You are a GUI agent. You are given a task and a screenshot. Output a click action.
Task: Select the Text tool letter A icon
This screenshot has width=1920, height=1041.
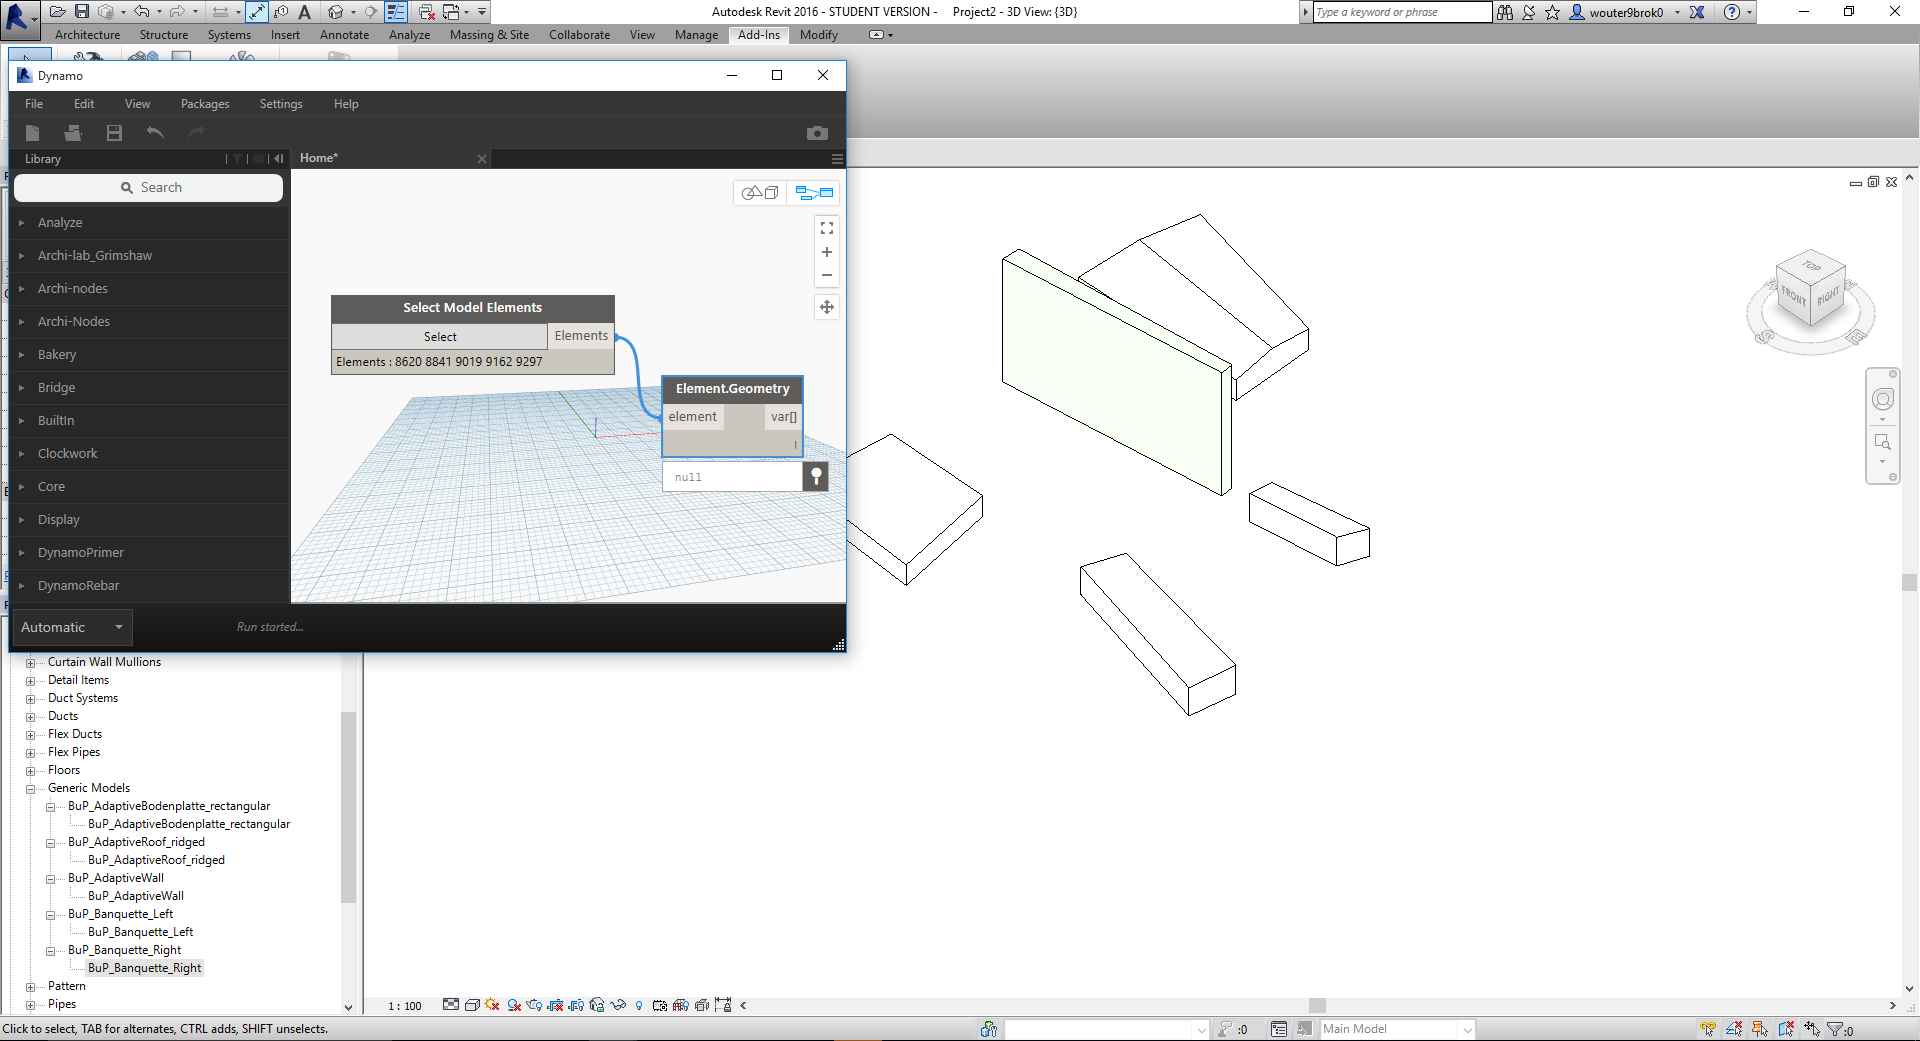[x=305, y=12]
